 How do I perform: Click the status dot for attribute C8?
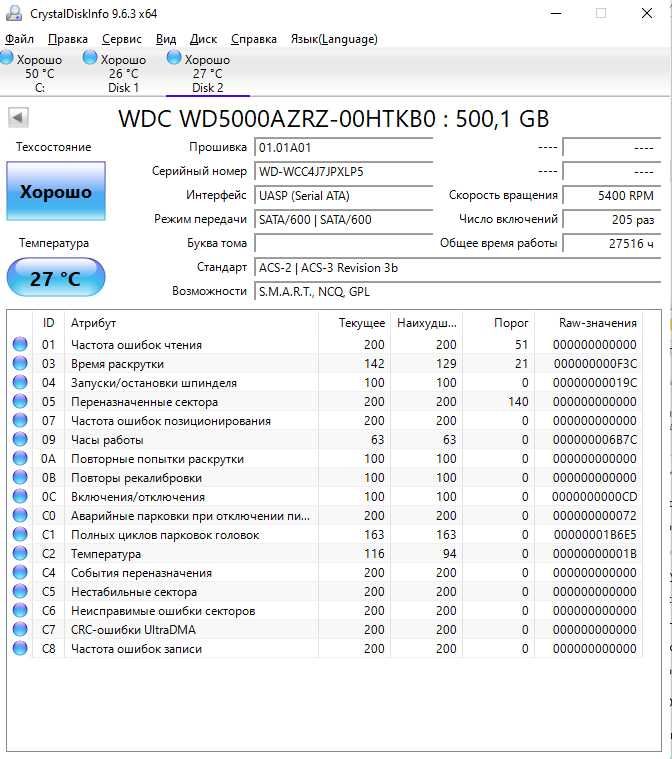click(20, 648)
